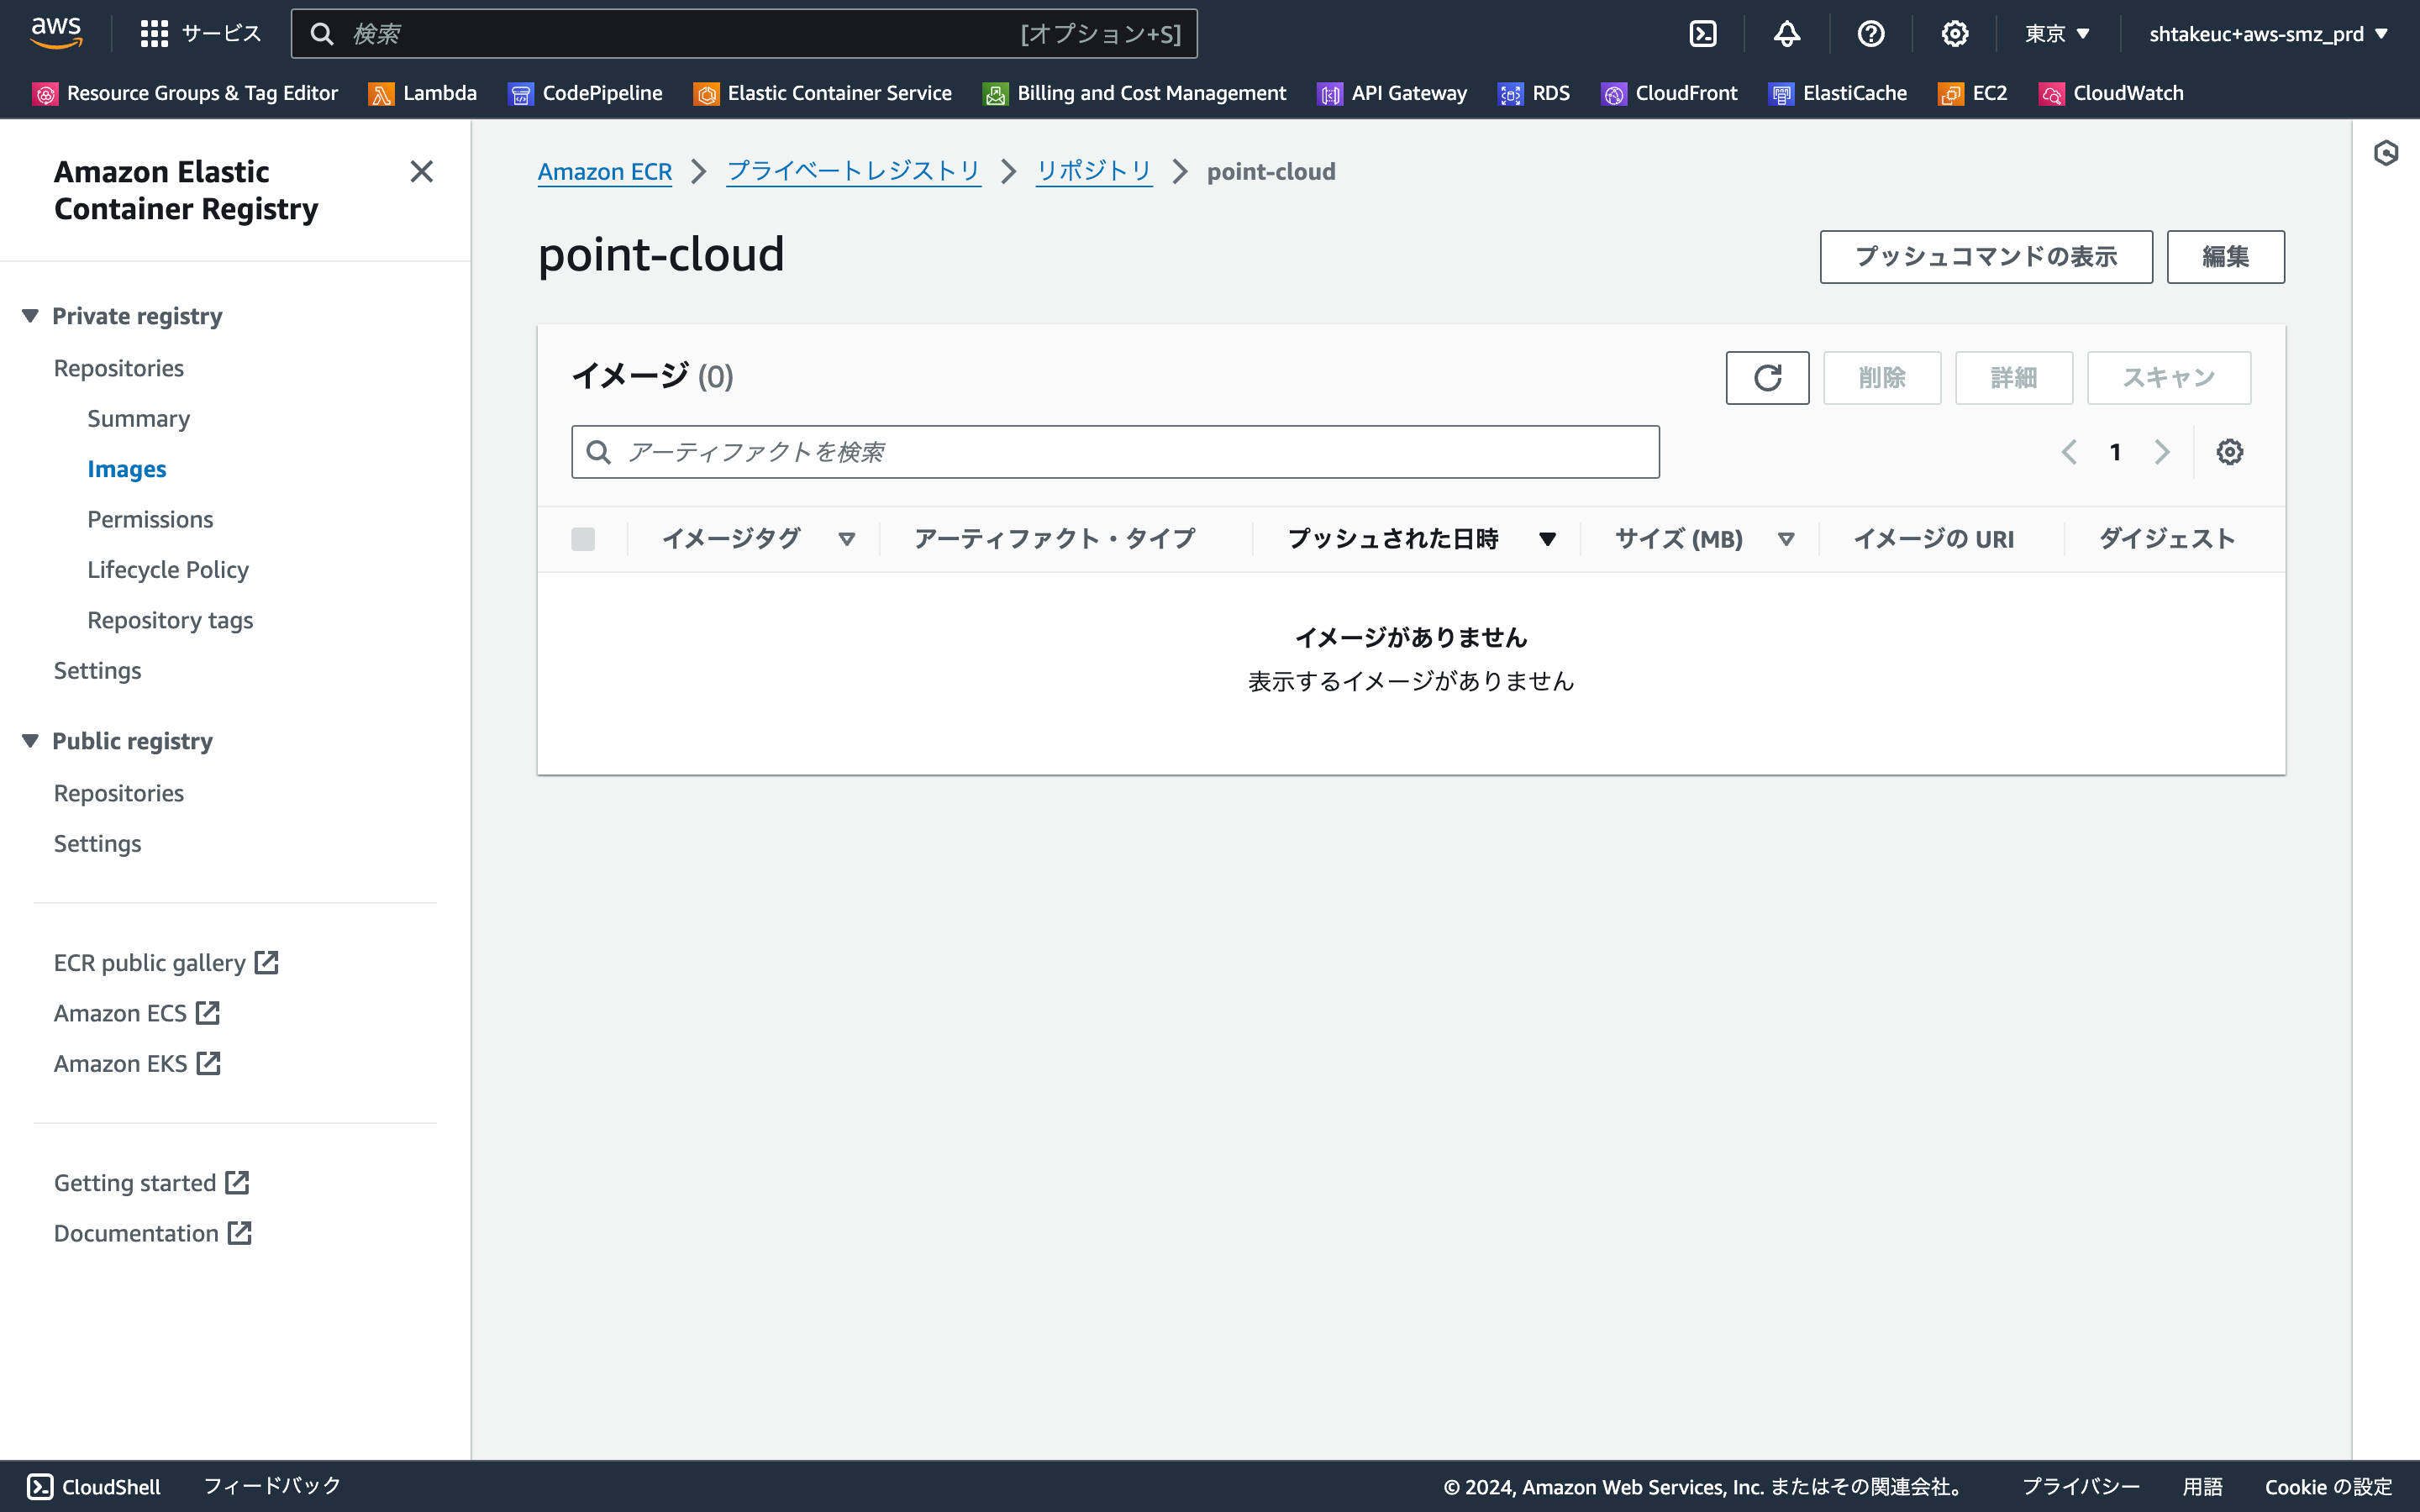The height and width of the screenshot is (1512, 2420).
Task: Follow the プライベートレジストリ breadcrumb link
Action: (x=853, y=172)
